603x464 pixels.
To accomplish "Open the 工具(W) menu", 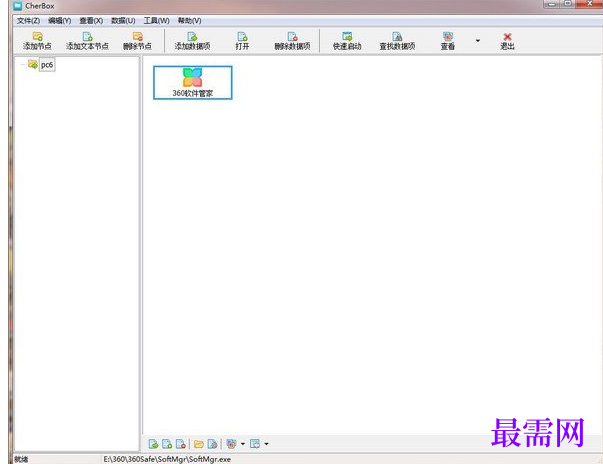I will [x=157, y=21].
